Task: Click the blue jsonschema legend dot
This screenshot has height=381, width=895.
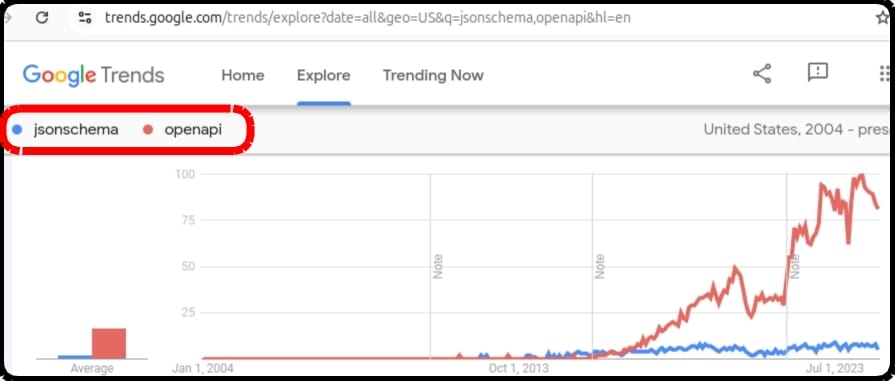Action: click(x=17, y=130)
